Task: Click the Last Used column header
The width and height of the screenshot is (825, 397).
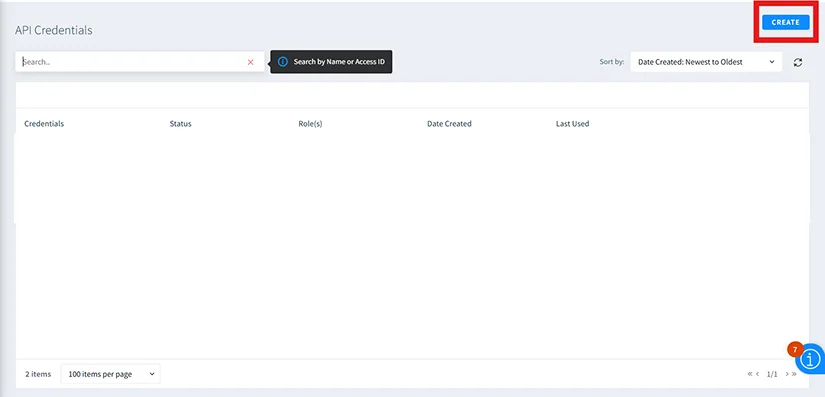Action: pos(572,124)
